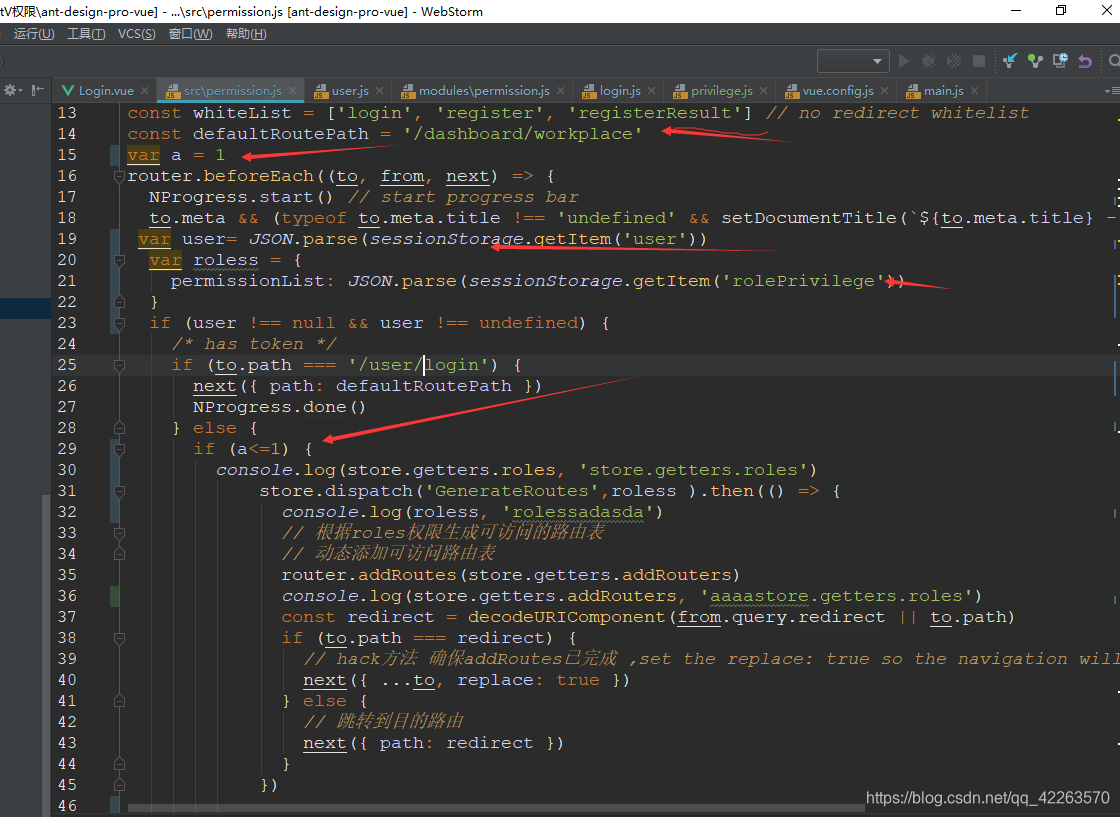Open the 帮助(H) Help menu
The image size is (1120, 817).
pos(246,34)
